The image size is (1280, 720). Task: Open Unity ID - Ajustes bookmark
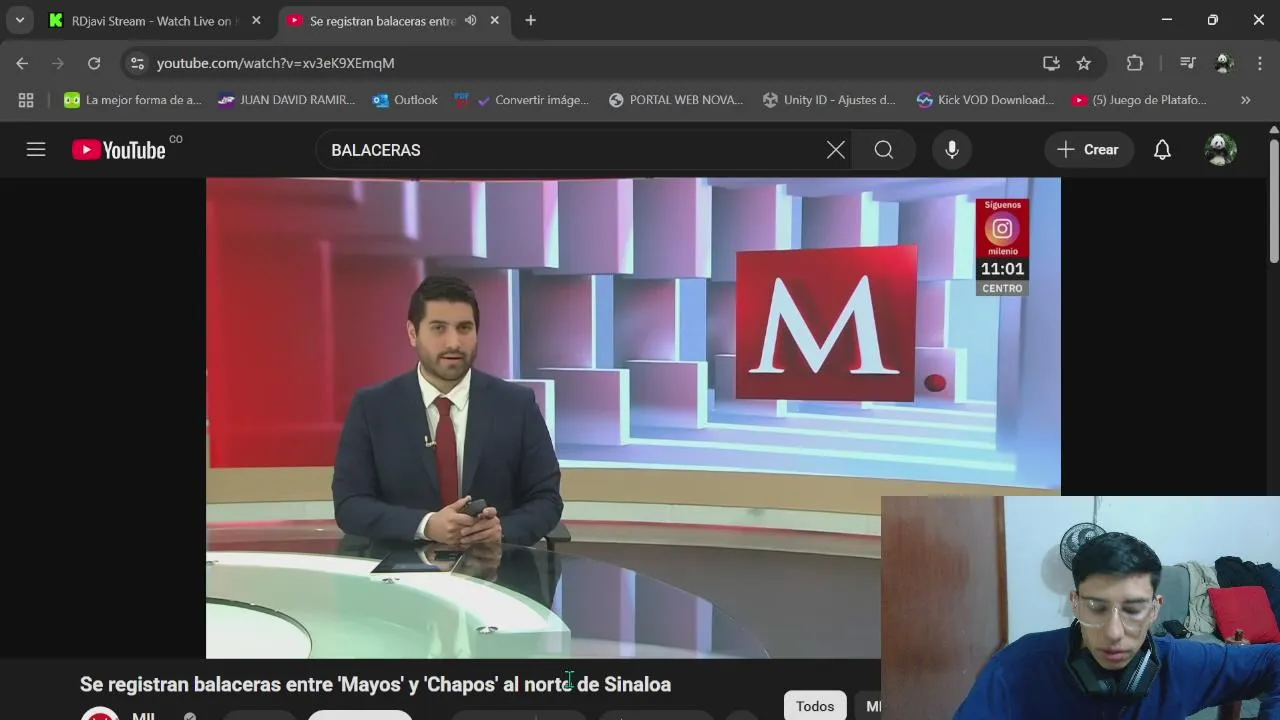829,100
